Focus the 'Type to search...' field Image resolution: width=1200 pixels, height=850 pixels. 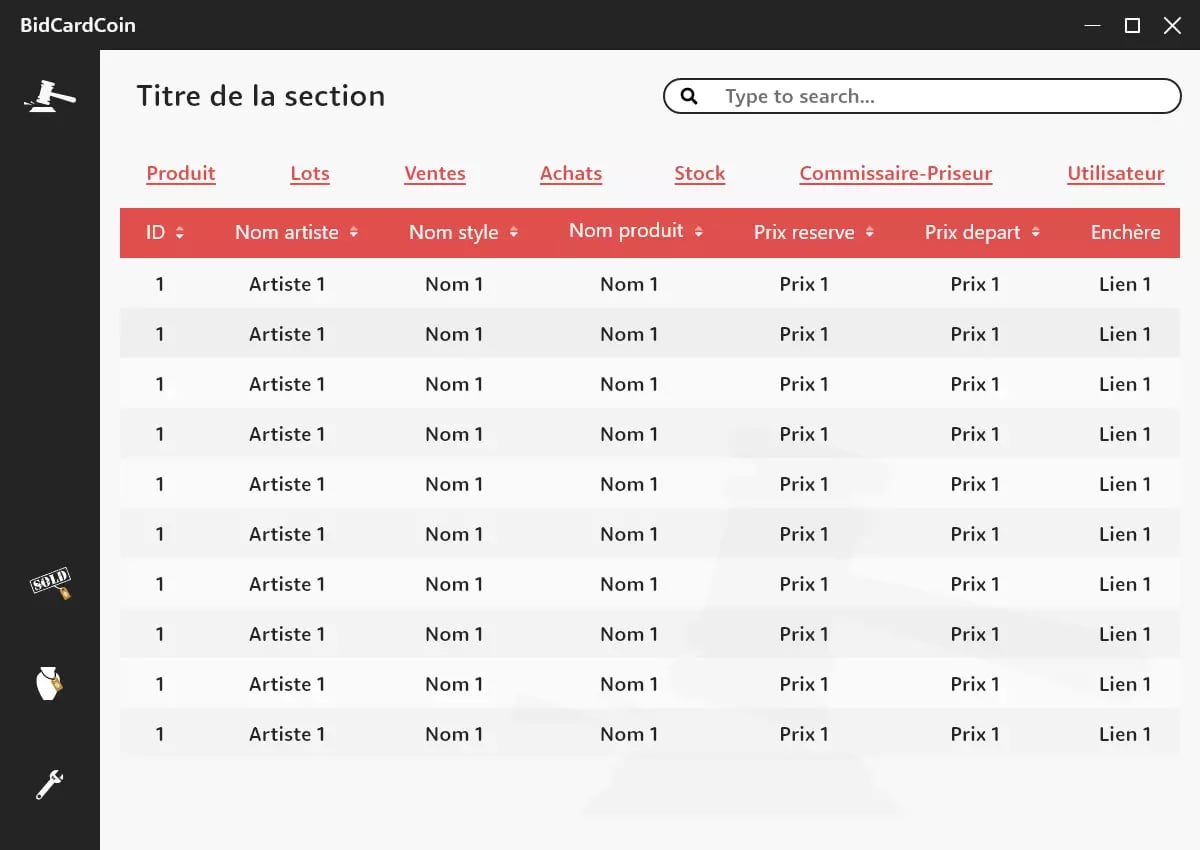940,96
